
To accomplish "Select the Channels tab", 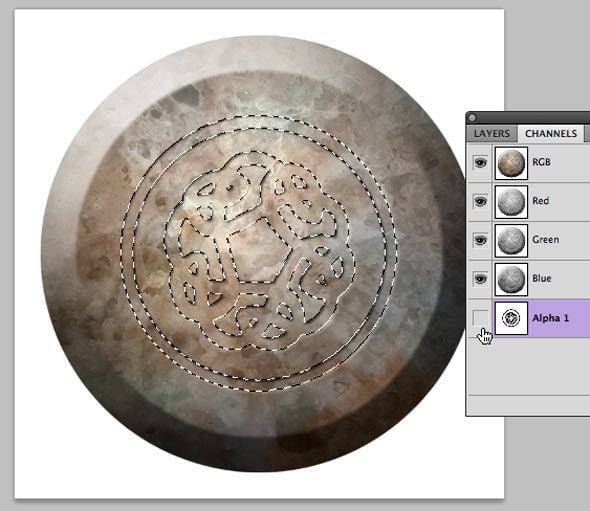I will pyautogui.click(x=551, y=134).
